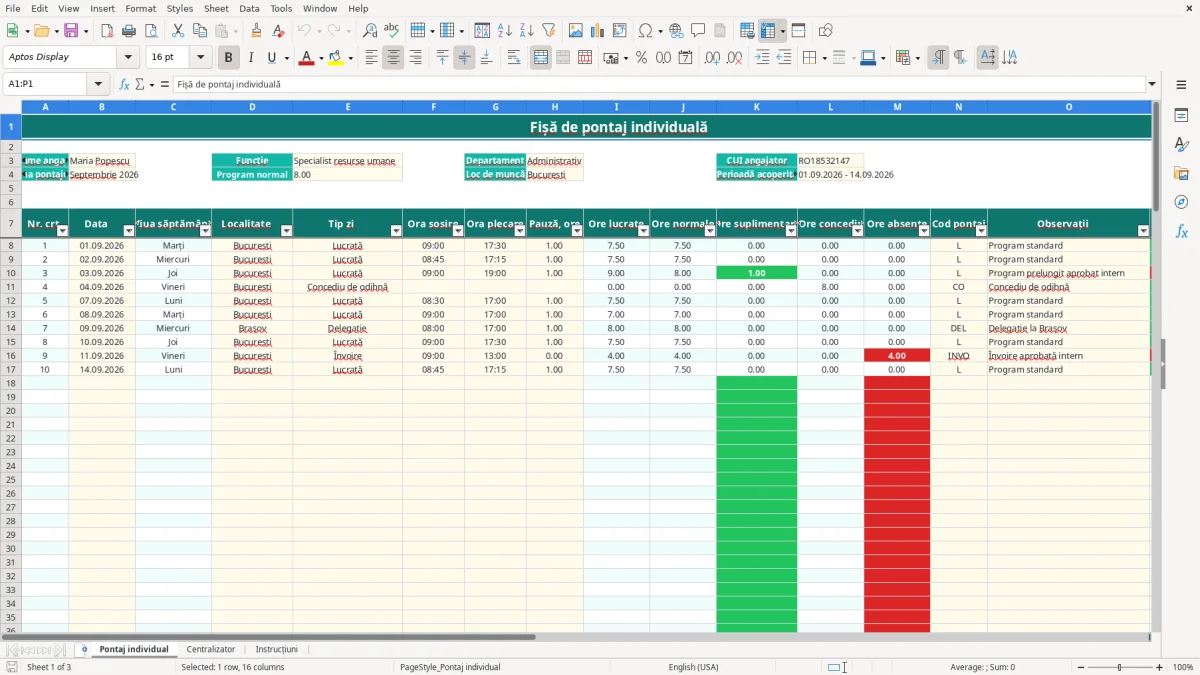Toggle Italic formatting

tap(251, 58)
